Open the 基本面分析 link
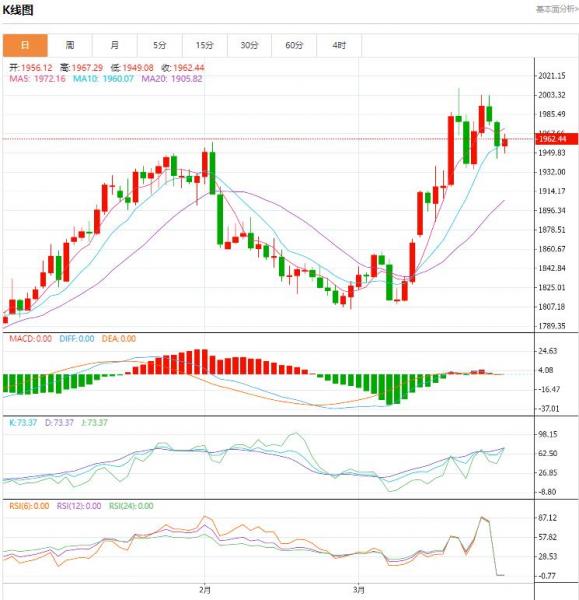Viewport: 579px width, 600px height. pos(557,9)
